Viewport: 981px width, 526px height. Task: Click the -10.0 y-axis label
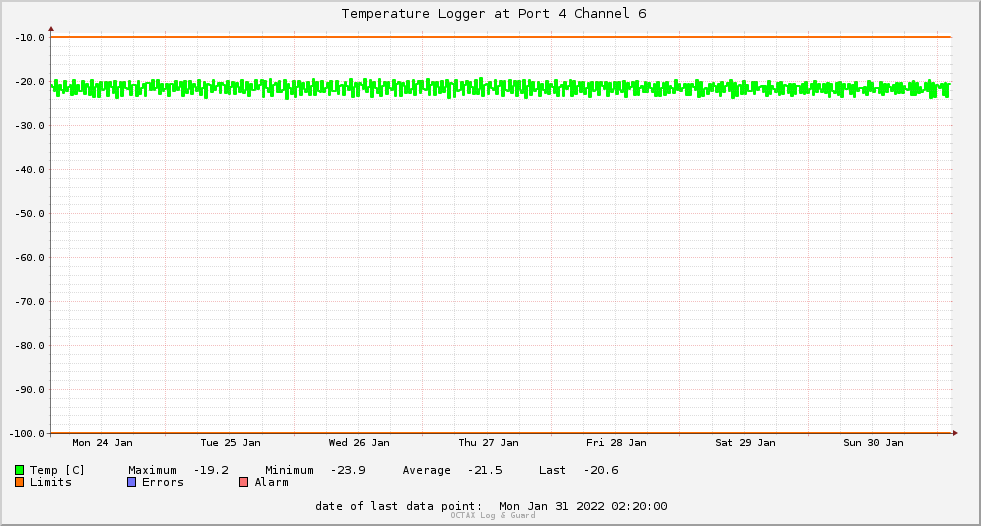coord(30,38)
